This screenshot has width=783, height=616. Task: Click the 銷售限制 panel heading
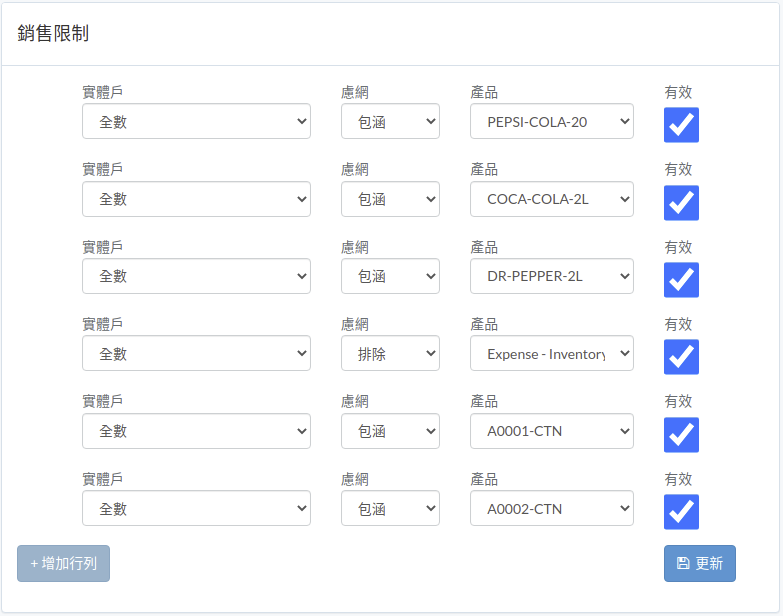(53, 33)
